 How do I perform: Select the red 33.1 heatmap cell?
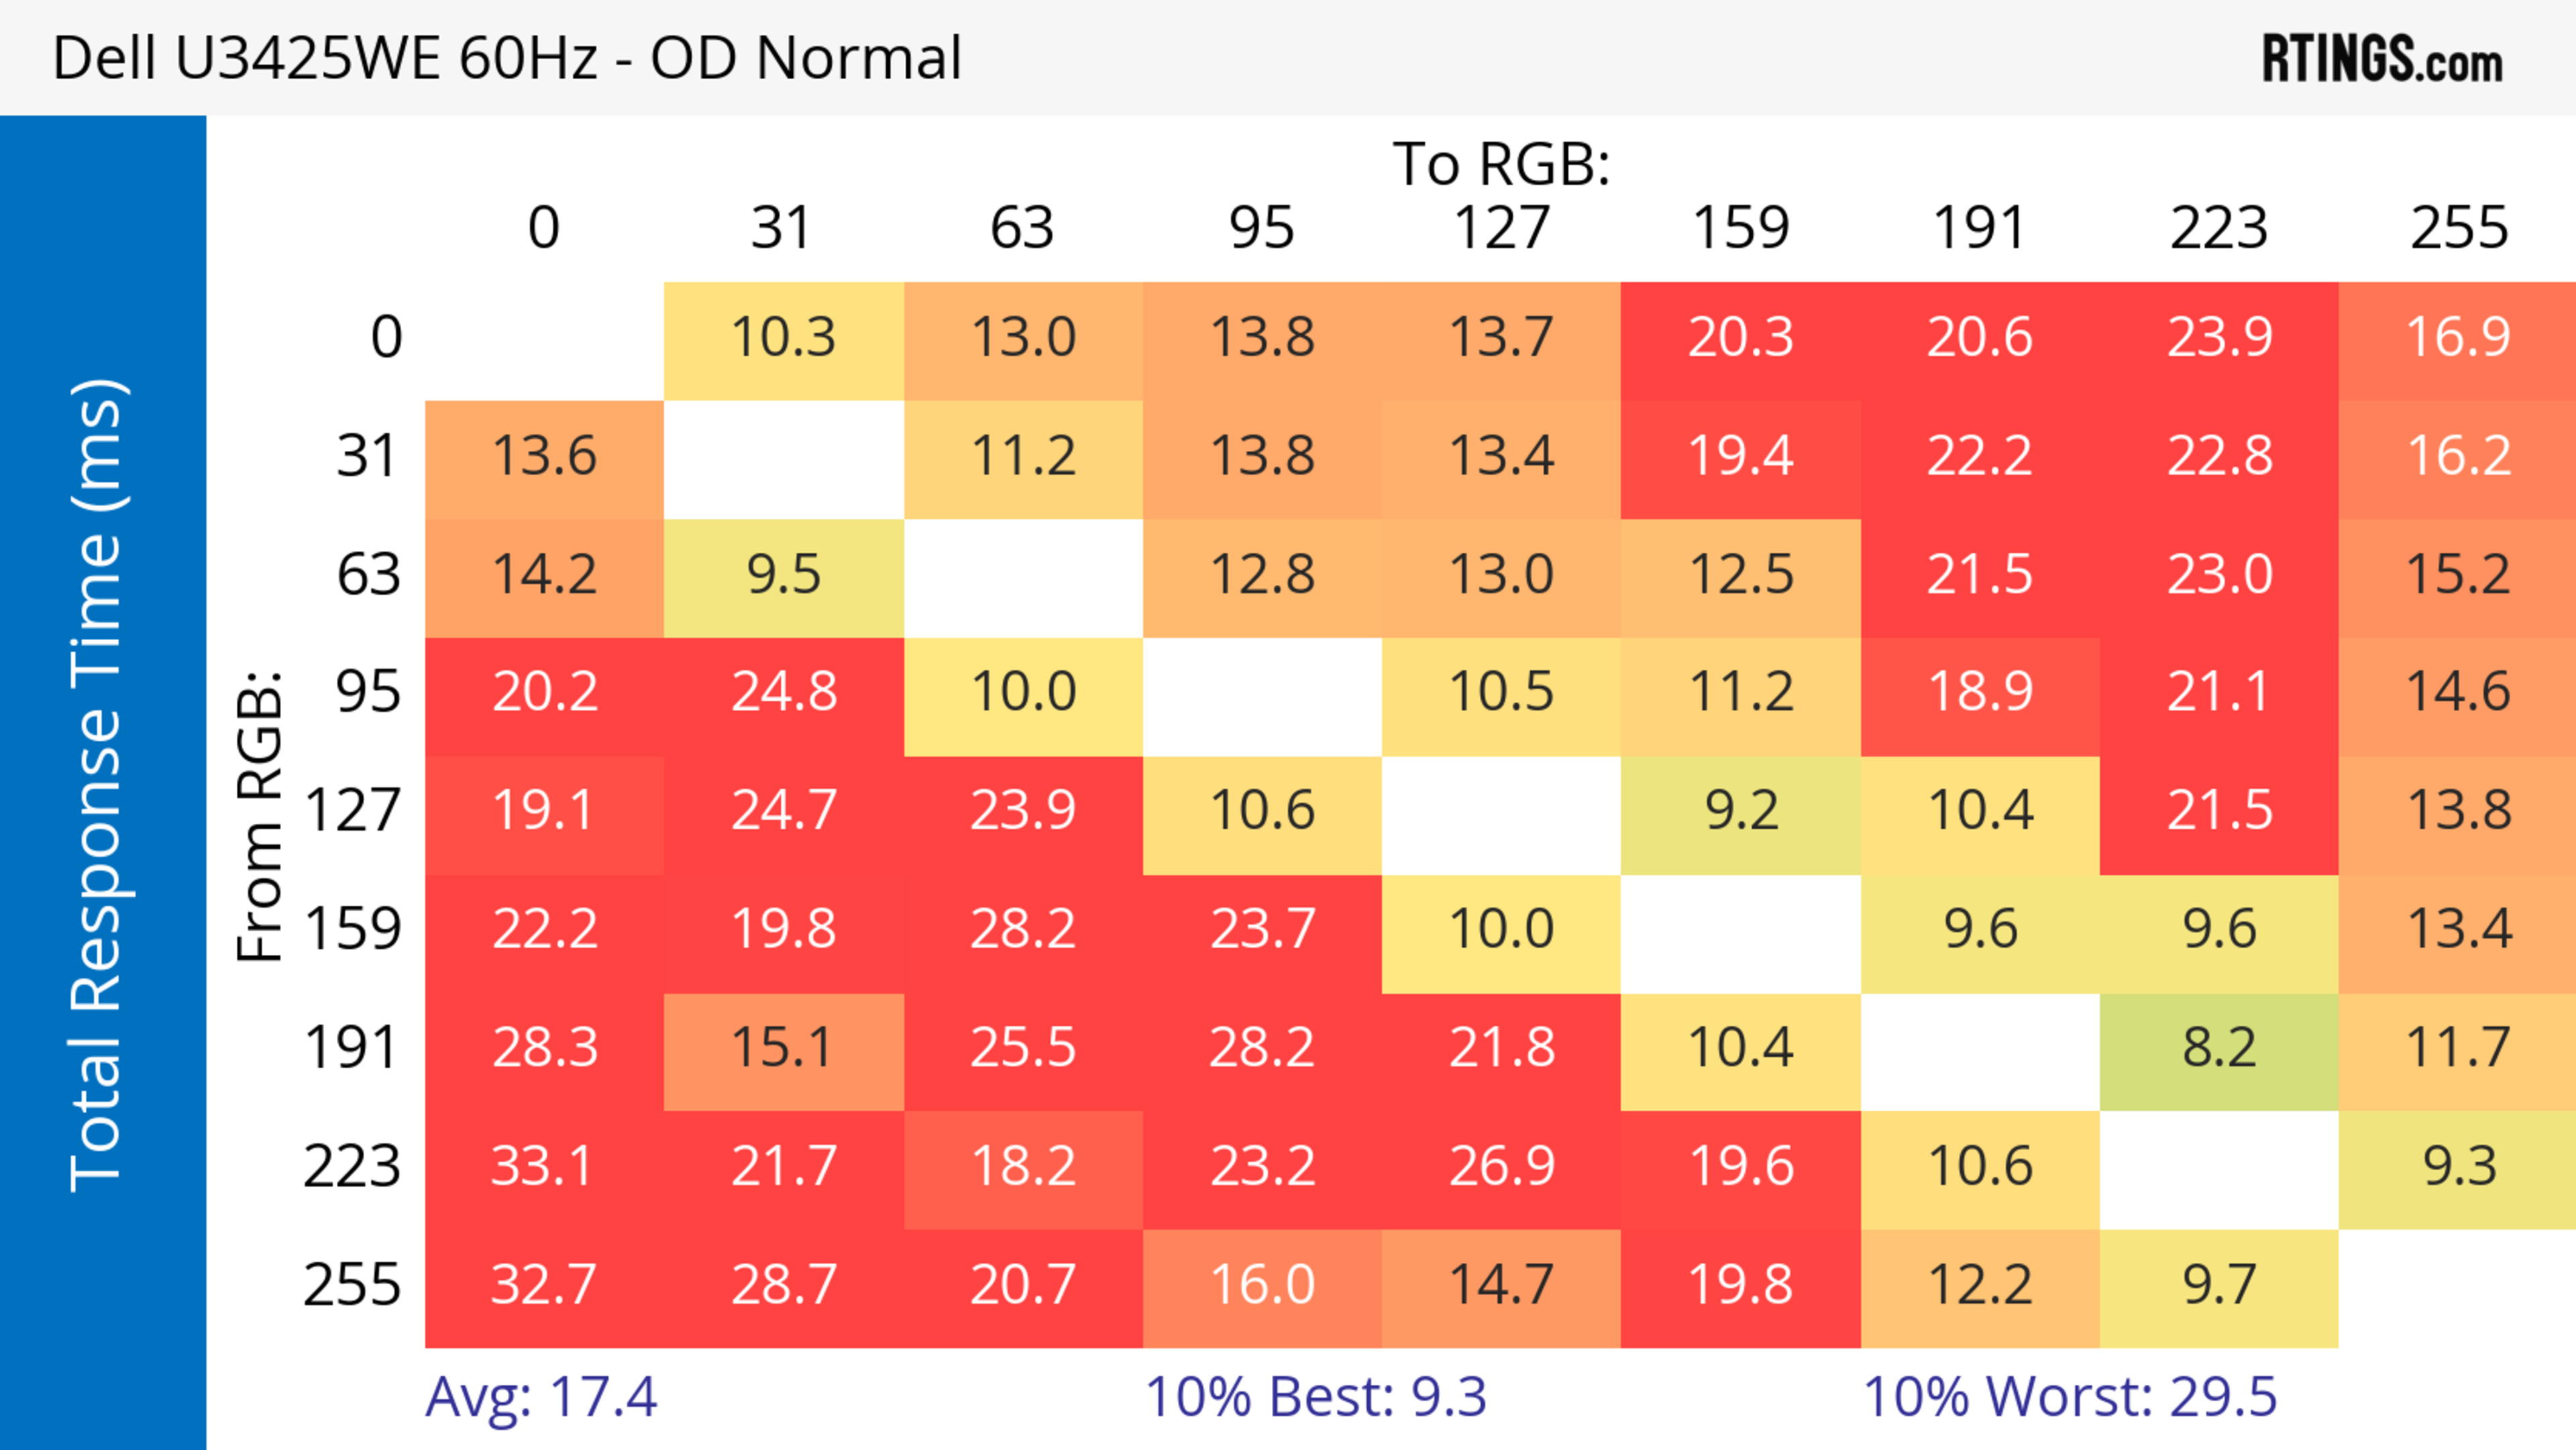(x=544, y=1166)
